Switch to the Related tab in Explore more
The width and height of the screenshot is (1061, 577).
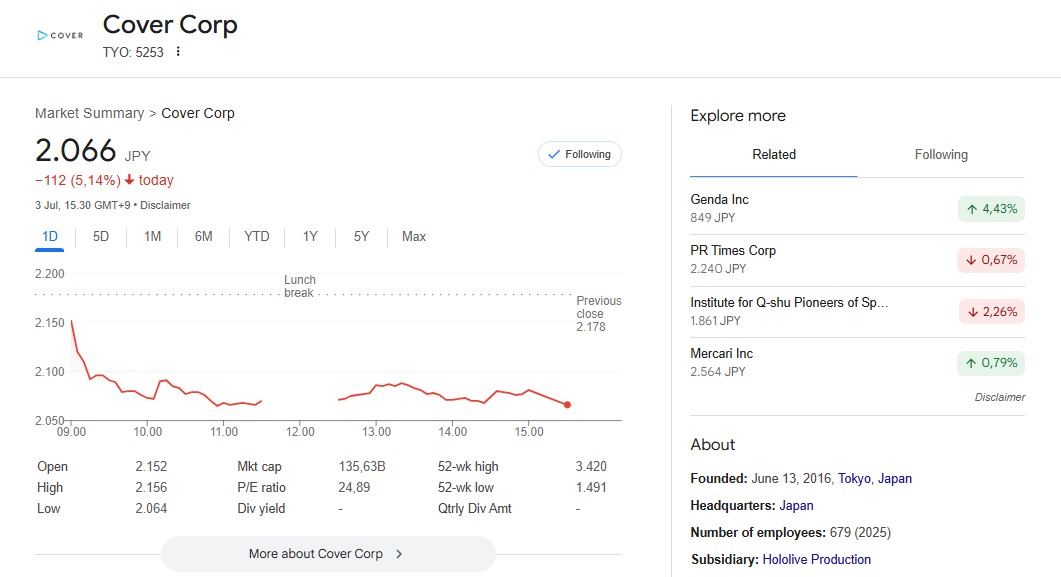click(x=773, y=155)
